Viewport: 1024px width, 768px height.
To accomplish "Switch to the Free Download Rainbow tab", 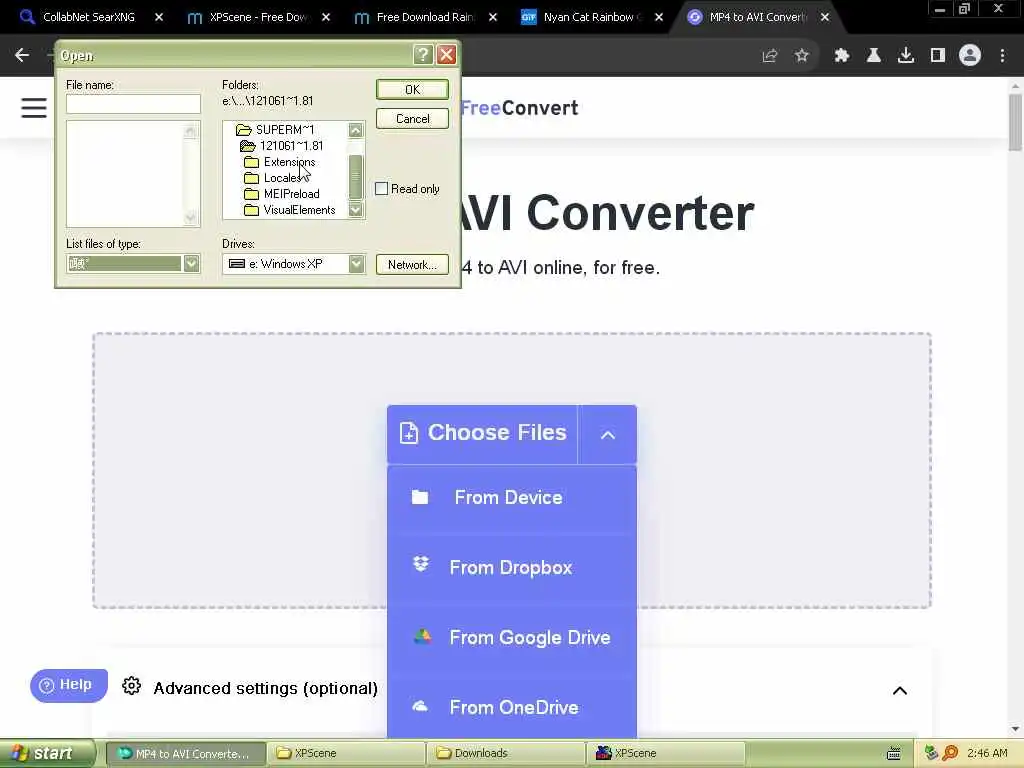I will (424, 17).
